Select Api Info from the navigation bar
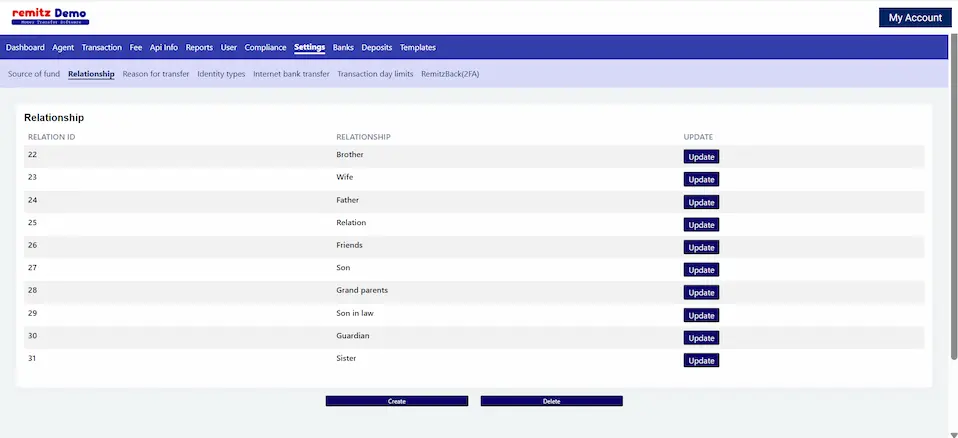958x438 pixels. click(x=164, y=47)
